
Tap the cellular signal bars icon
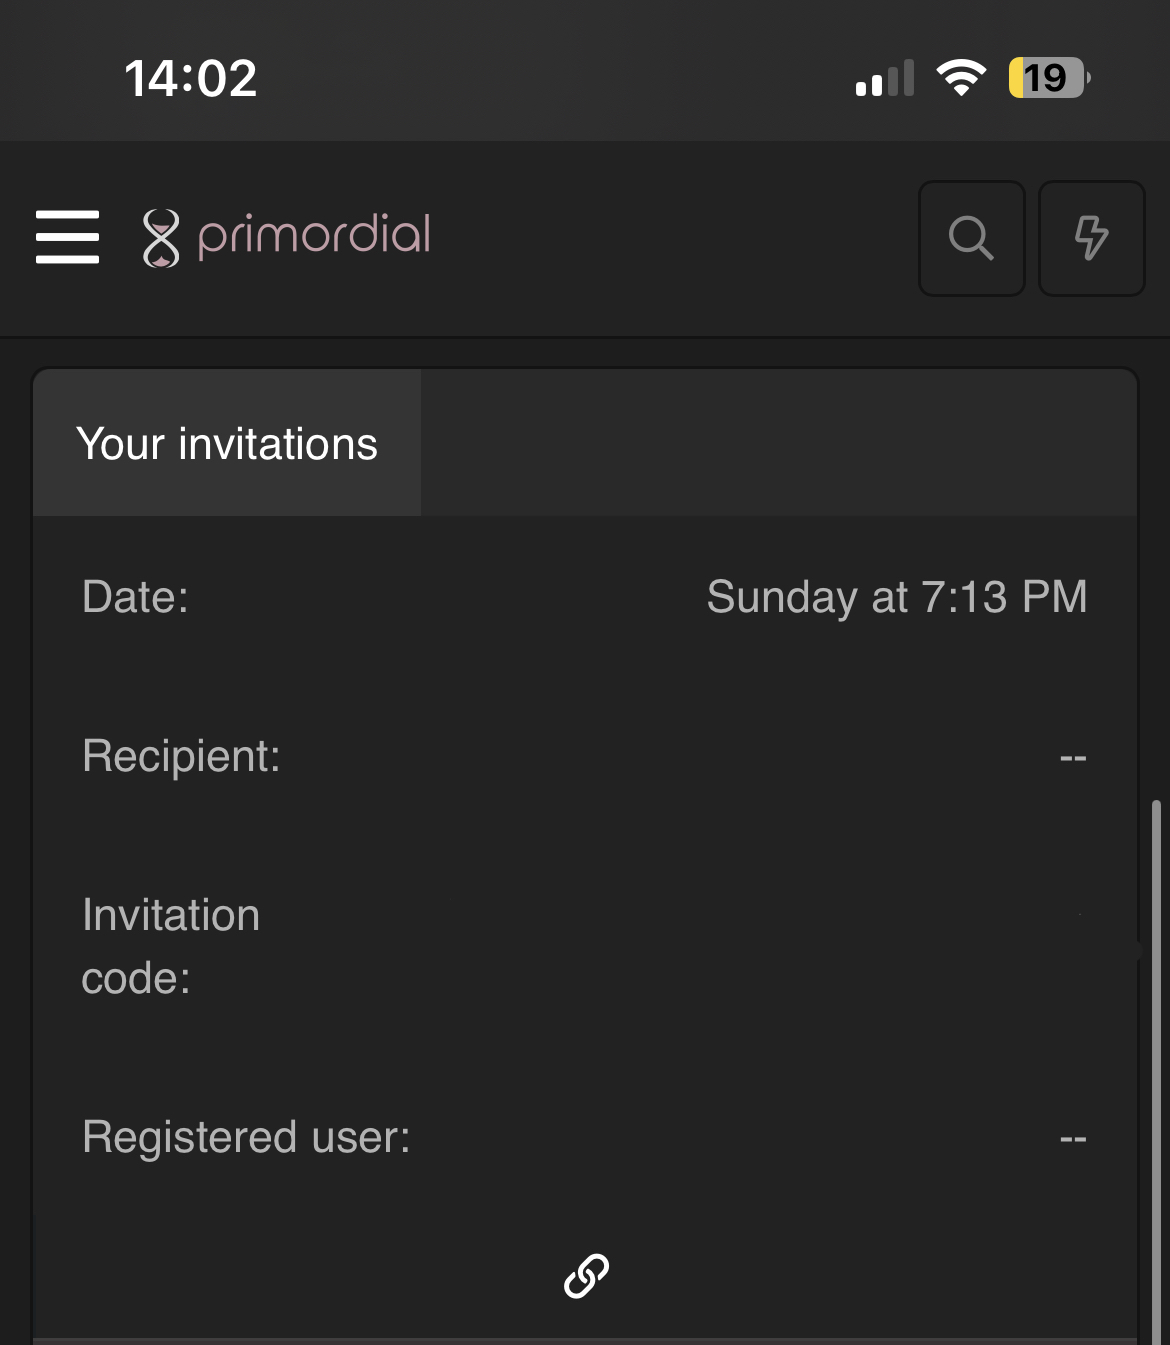(x=885, y=78)
